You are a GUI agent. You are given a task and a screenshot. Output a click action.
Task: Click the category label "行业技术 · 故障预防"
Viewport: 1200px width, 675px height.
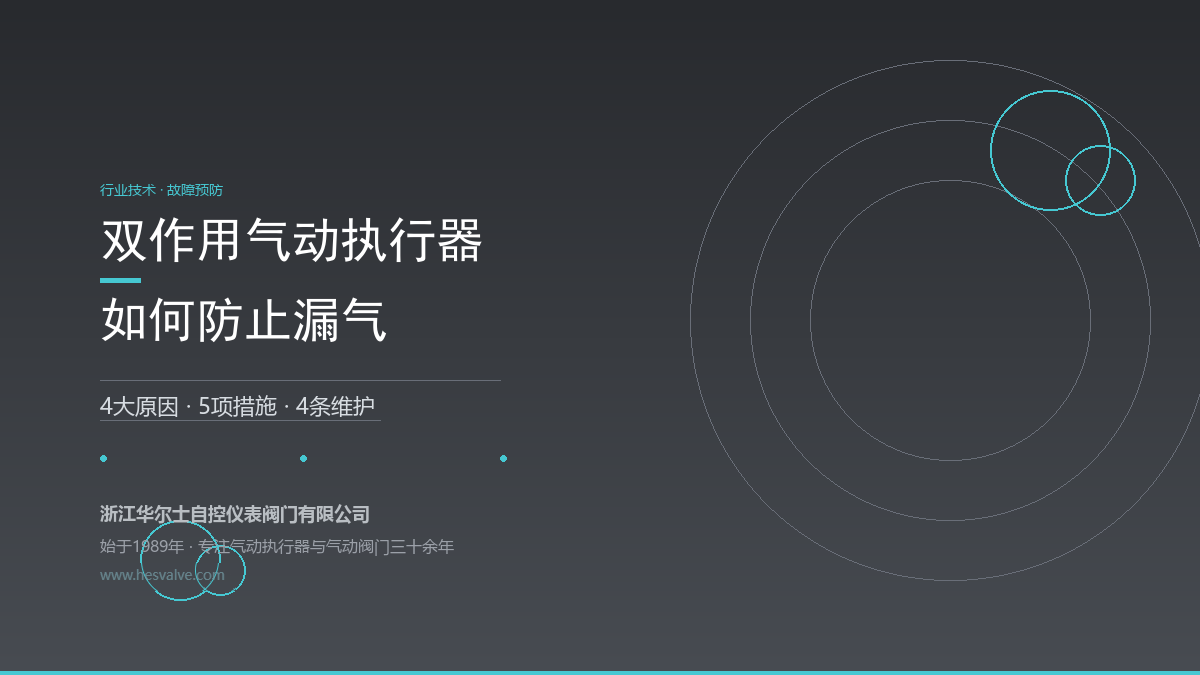click(x=161, y=189)
